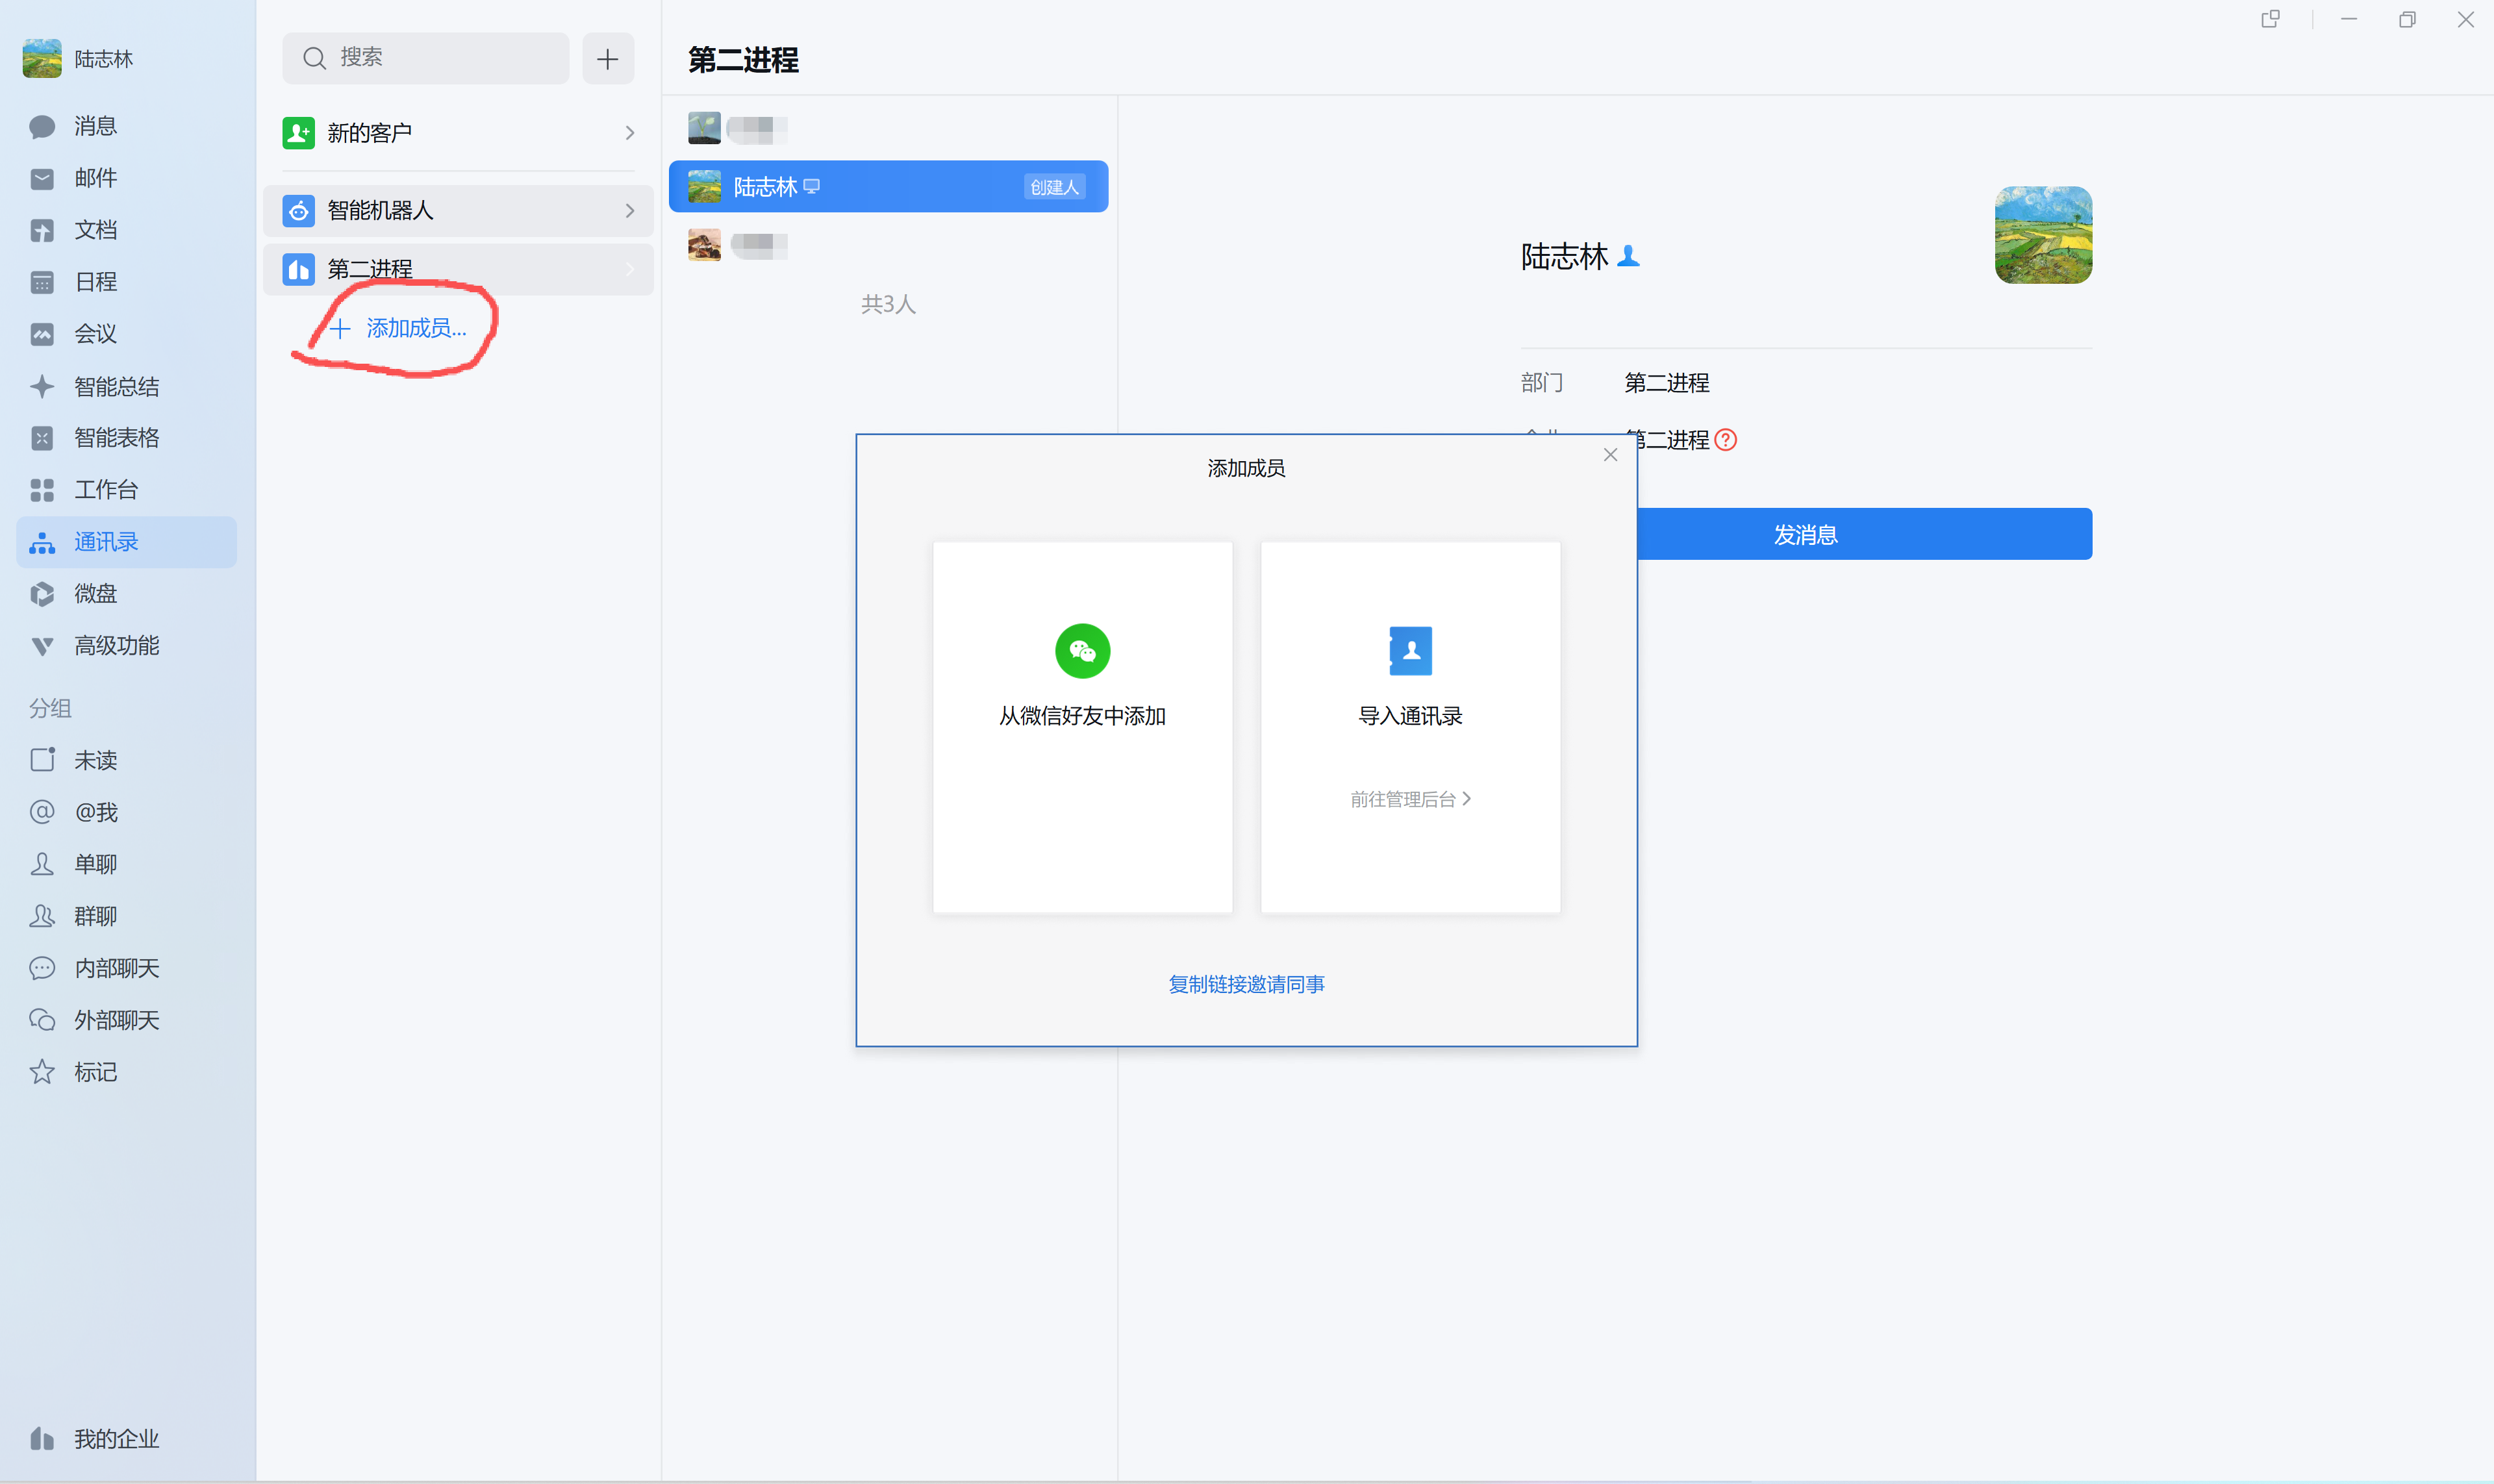Choose 从微信好友中添加 option

[x=1082, y=727]
